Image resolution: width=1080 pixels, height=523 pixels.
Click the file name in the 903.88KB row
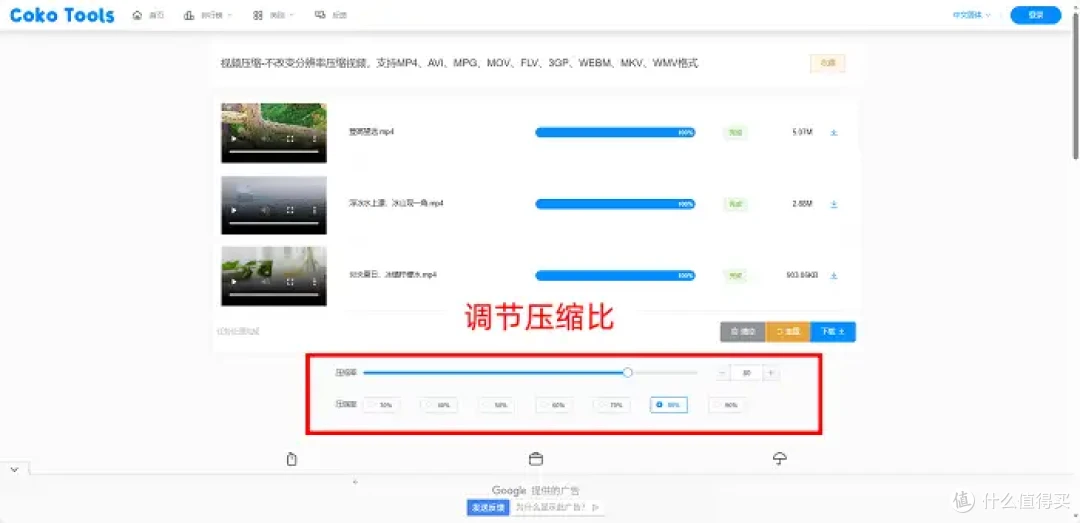[x=393, y=275]
